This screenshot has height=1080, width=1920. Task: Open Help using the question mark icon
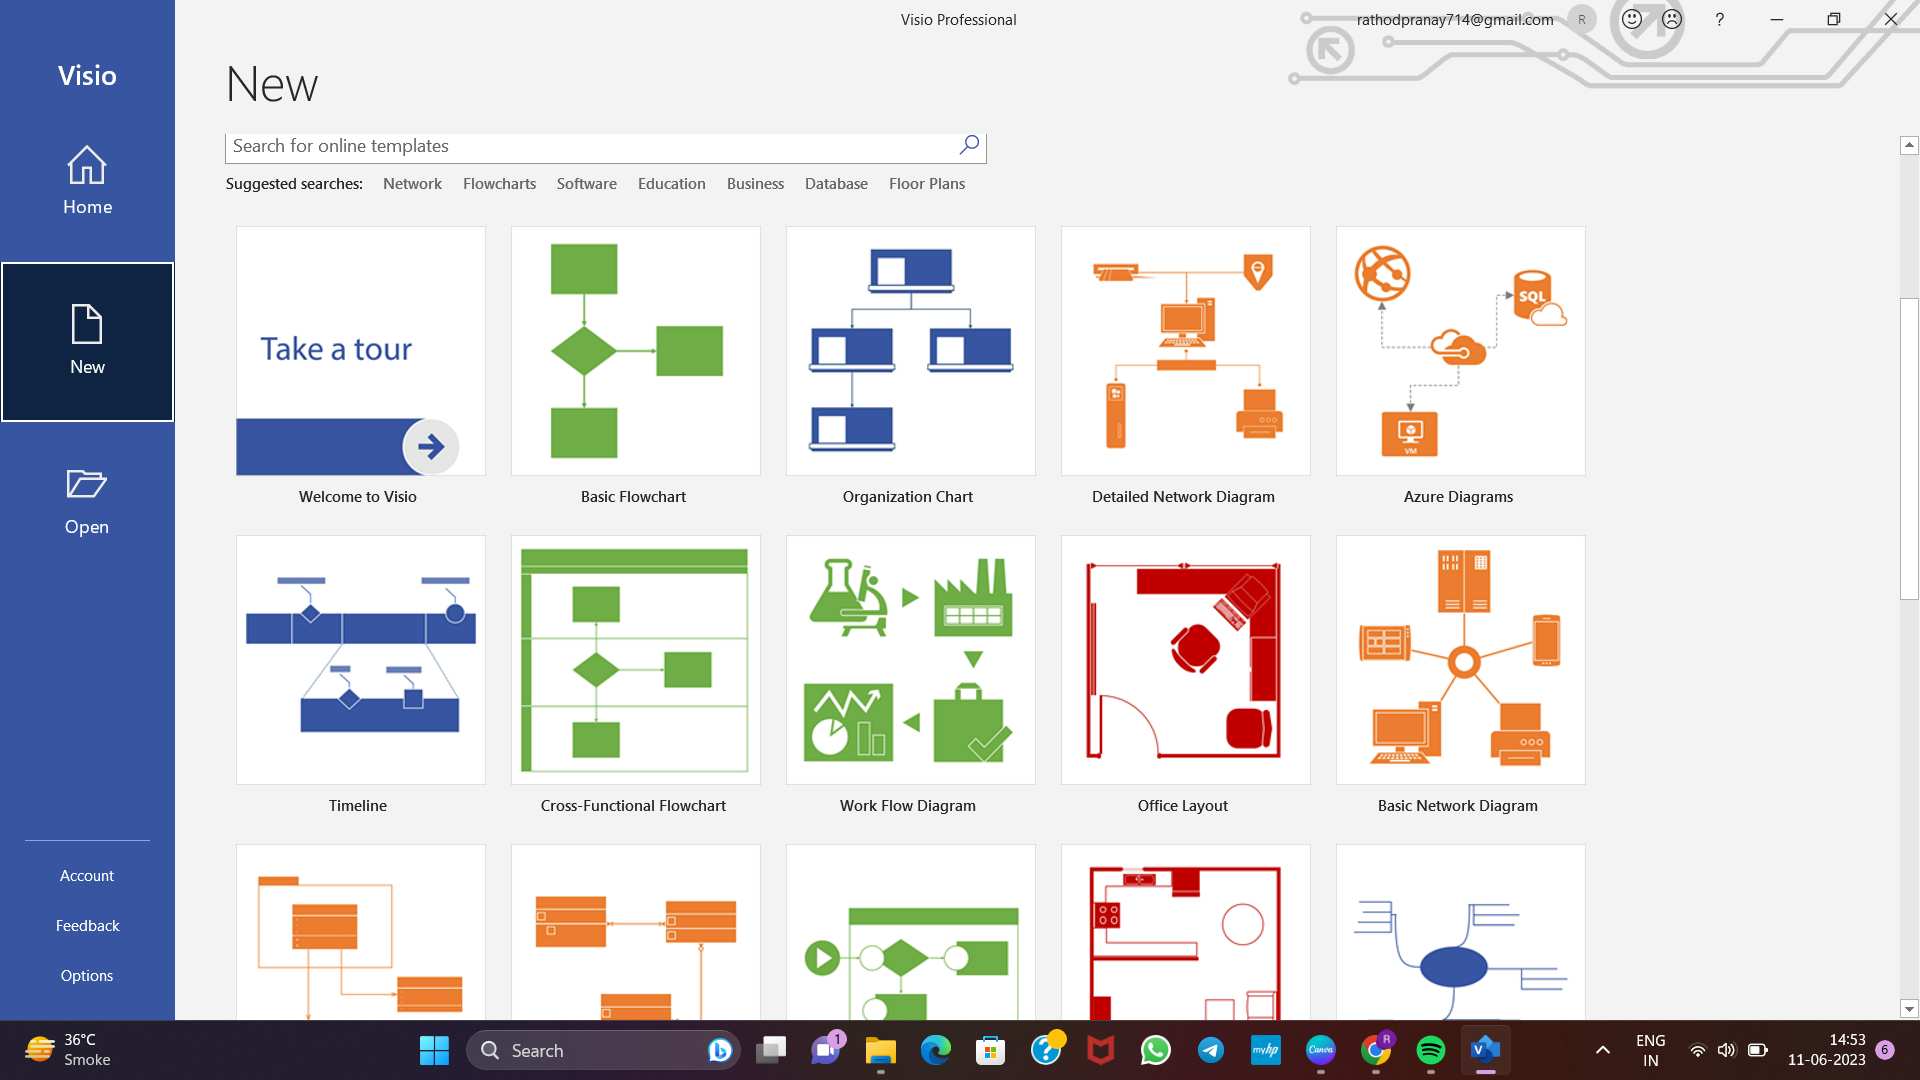pyautogui.click(x=1719, y=19)
